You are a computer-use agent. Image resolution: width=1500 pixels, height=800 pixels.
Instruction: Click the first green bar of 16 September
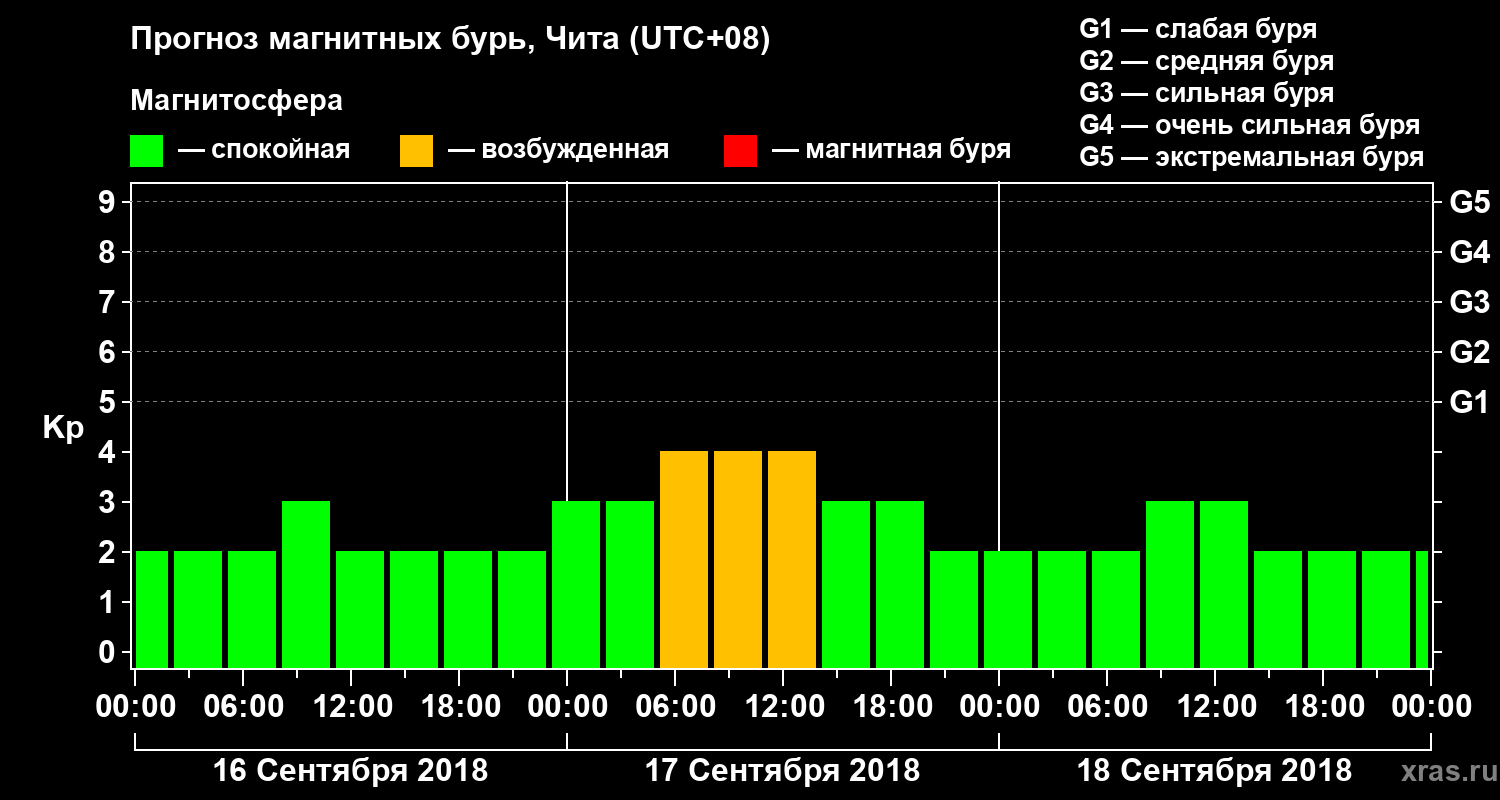(152, 610)
